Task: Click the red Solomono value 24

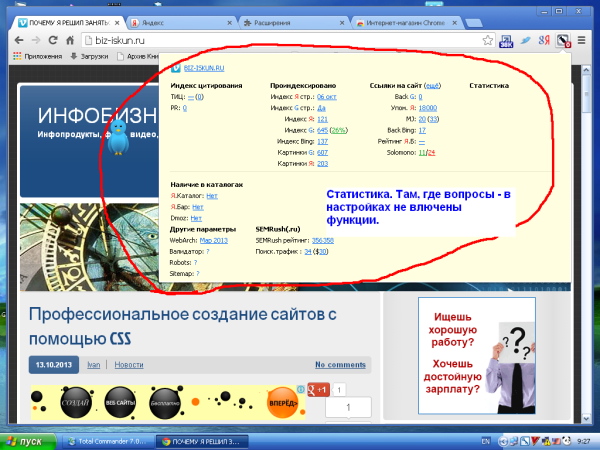Action: pyautogui.click(x=432, y=153)
